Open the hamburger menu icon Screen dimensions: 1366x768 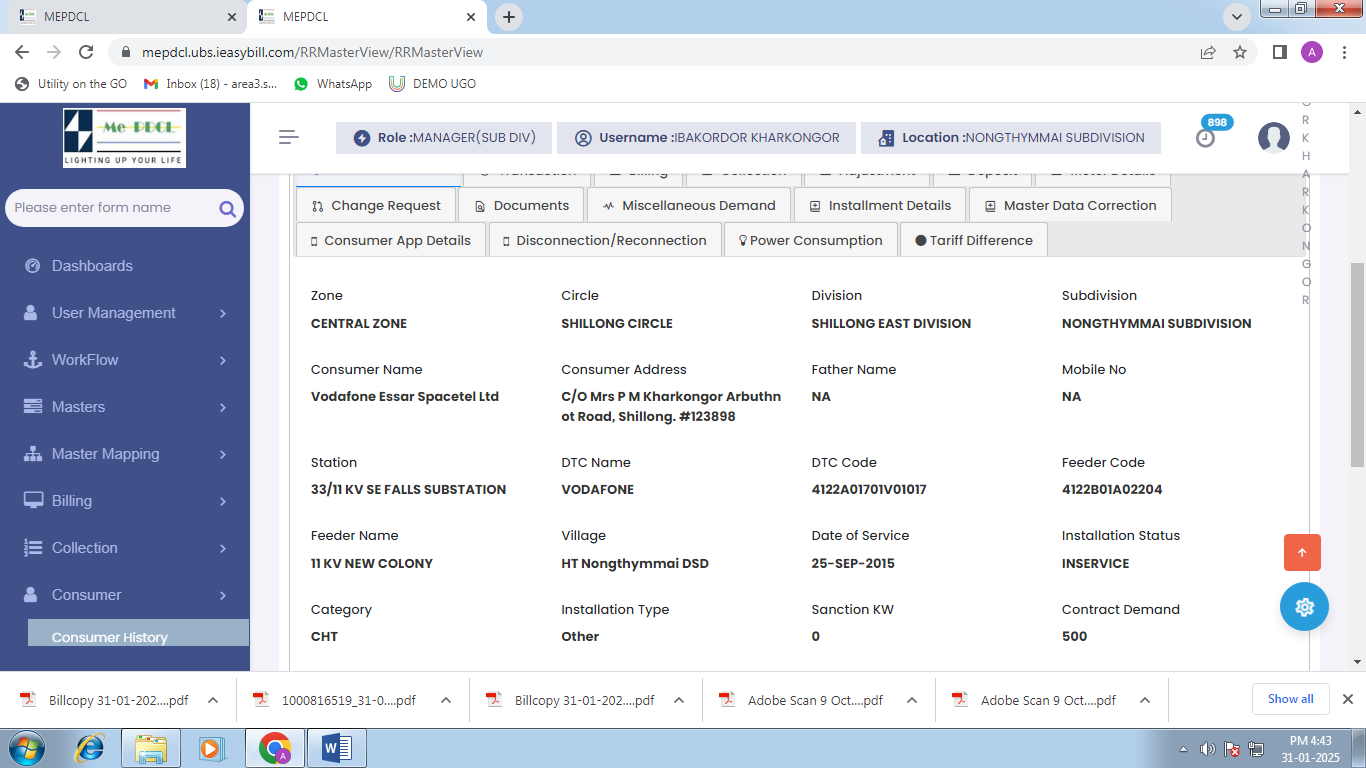tap(289, 137)
